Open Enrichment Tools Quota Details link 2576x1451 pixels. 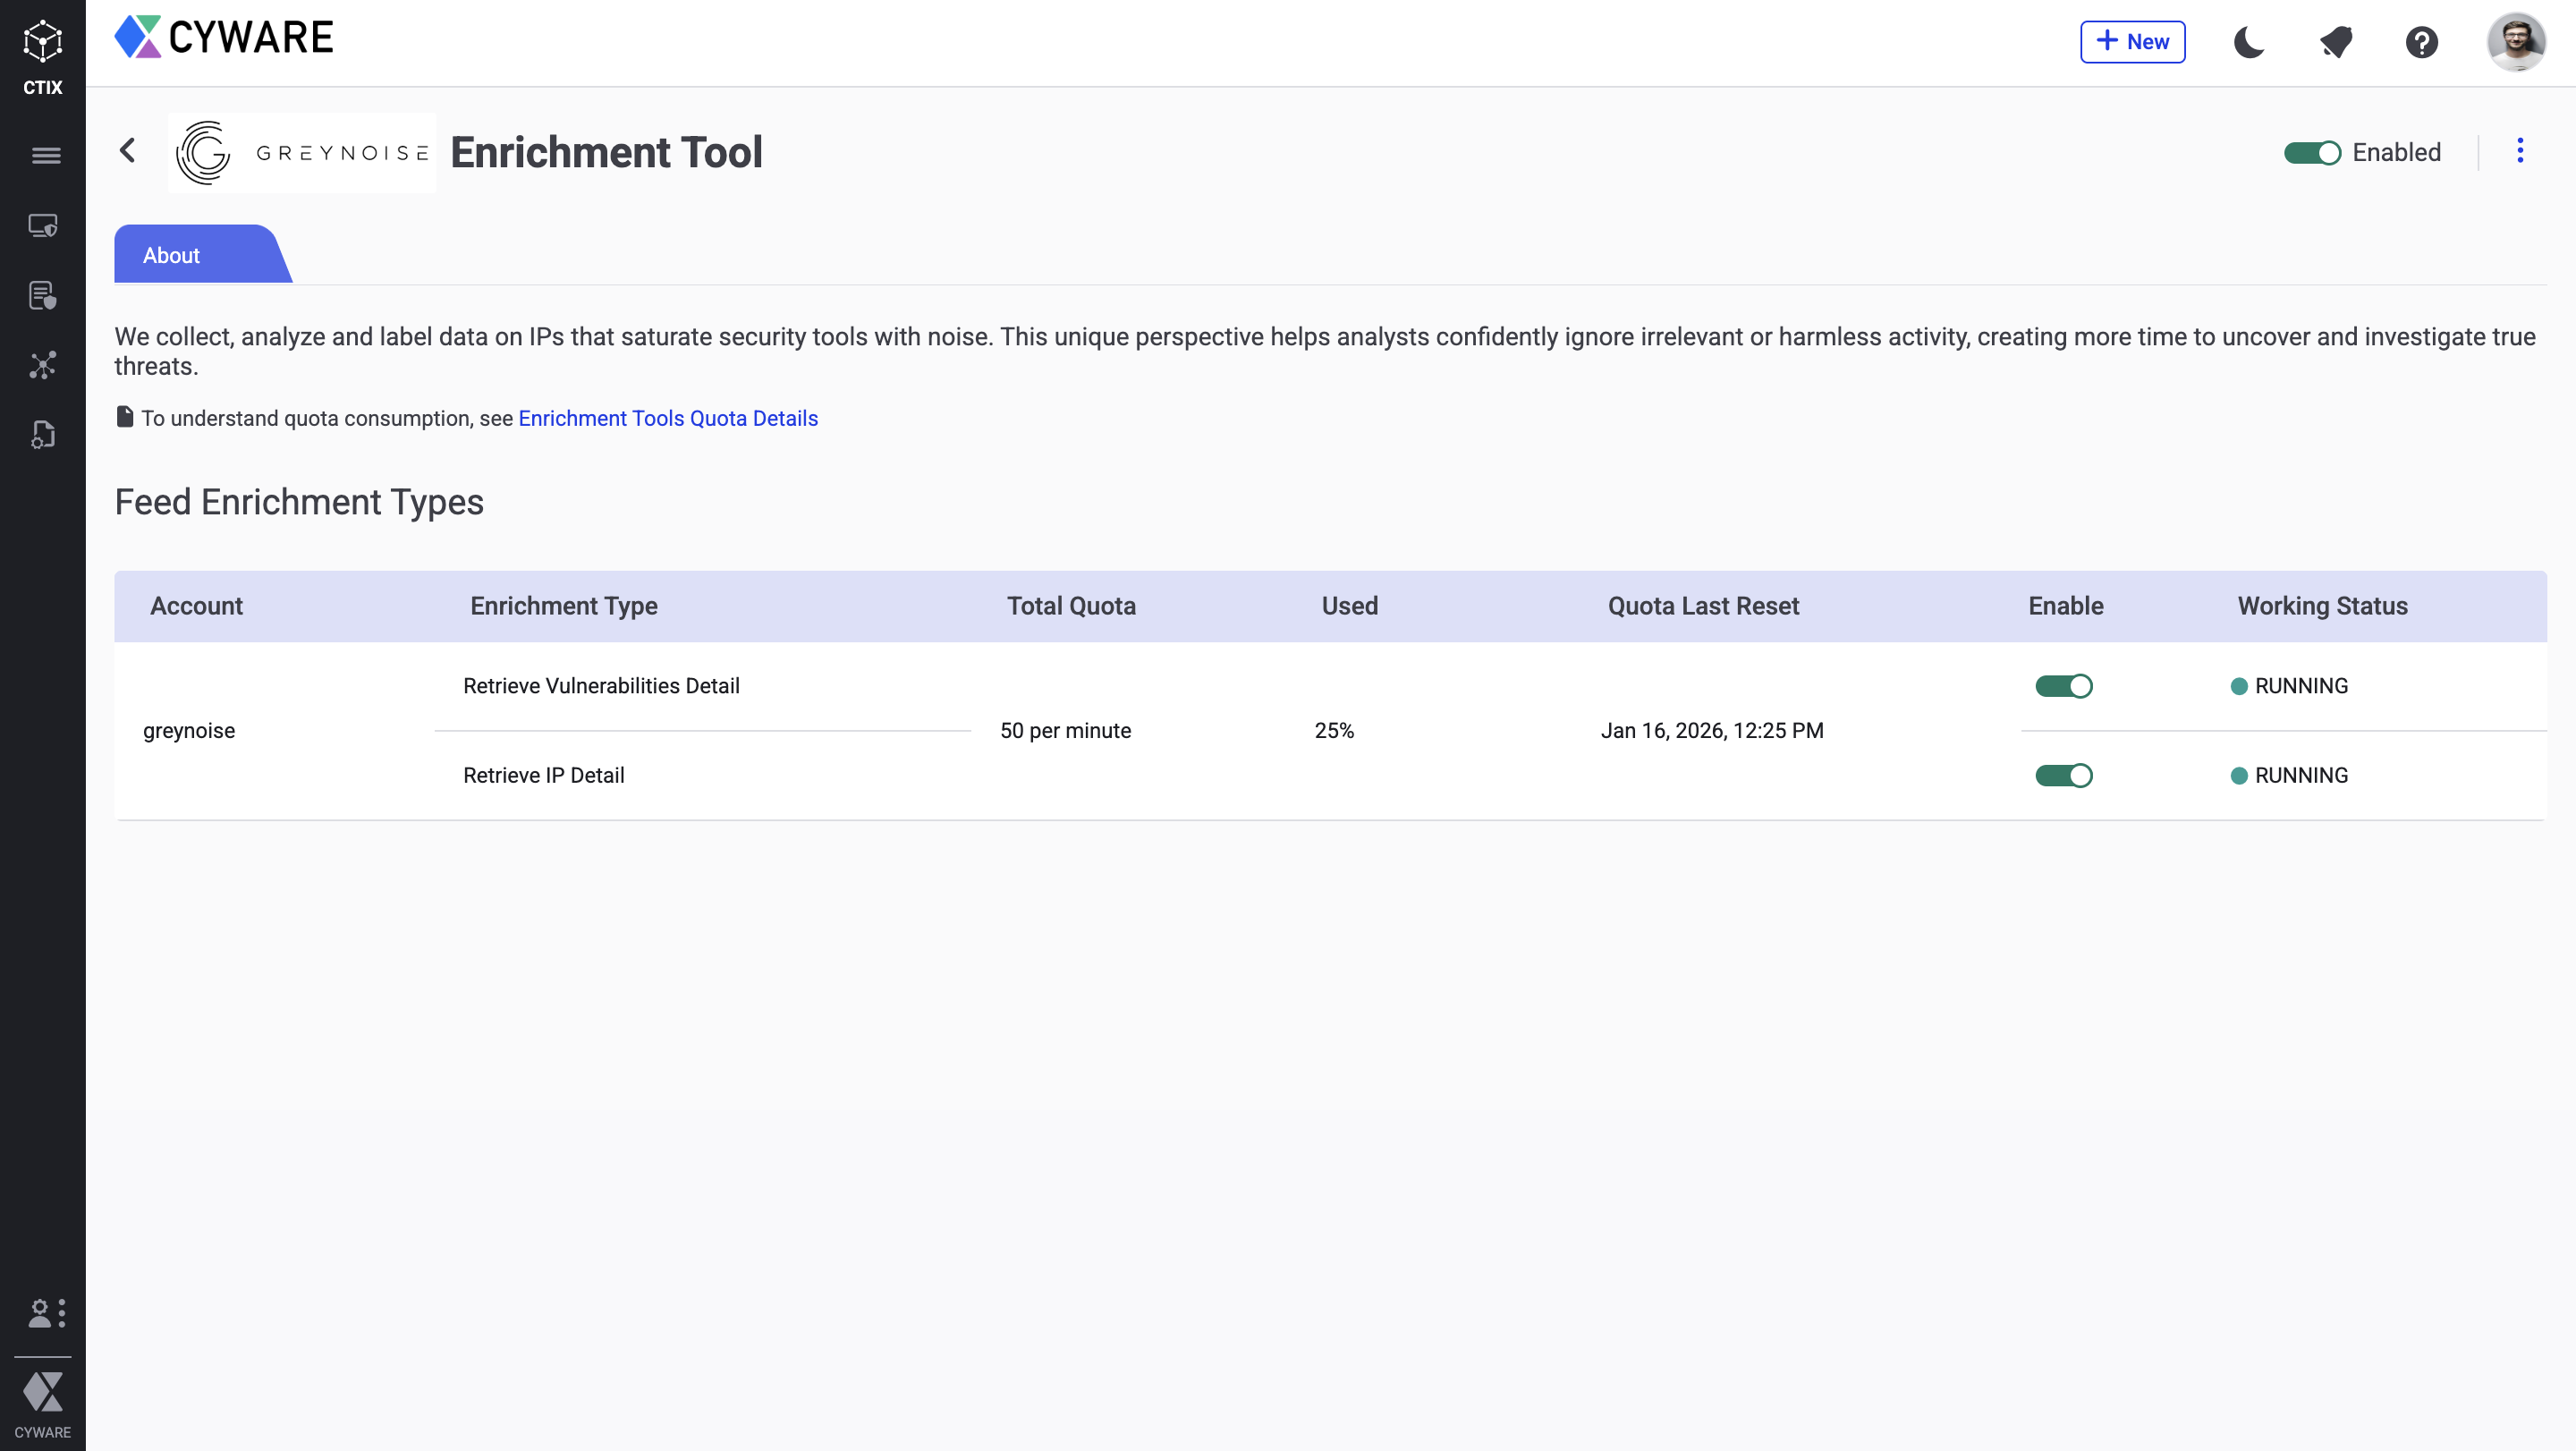click(x=668, y=418)
